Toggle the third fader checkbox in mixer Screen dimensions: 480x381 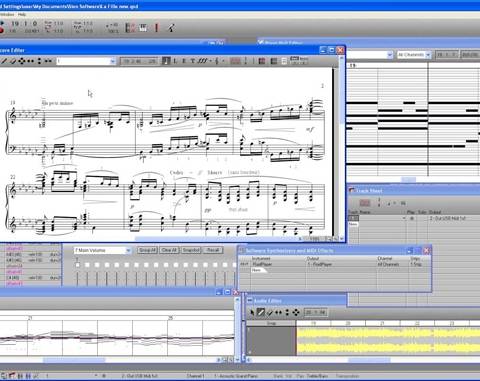click(97, 265)
